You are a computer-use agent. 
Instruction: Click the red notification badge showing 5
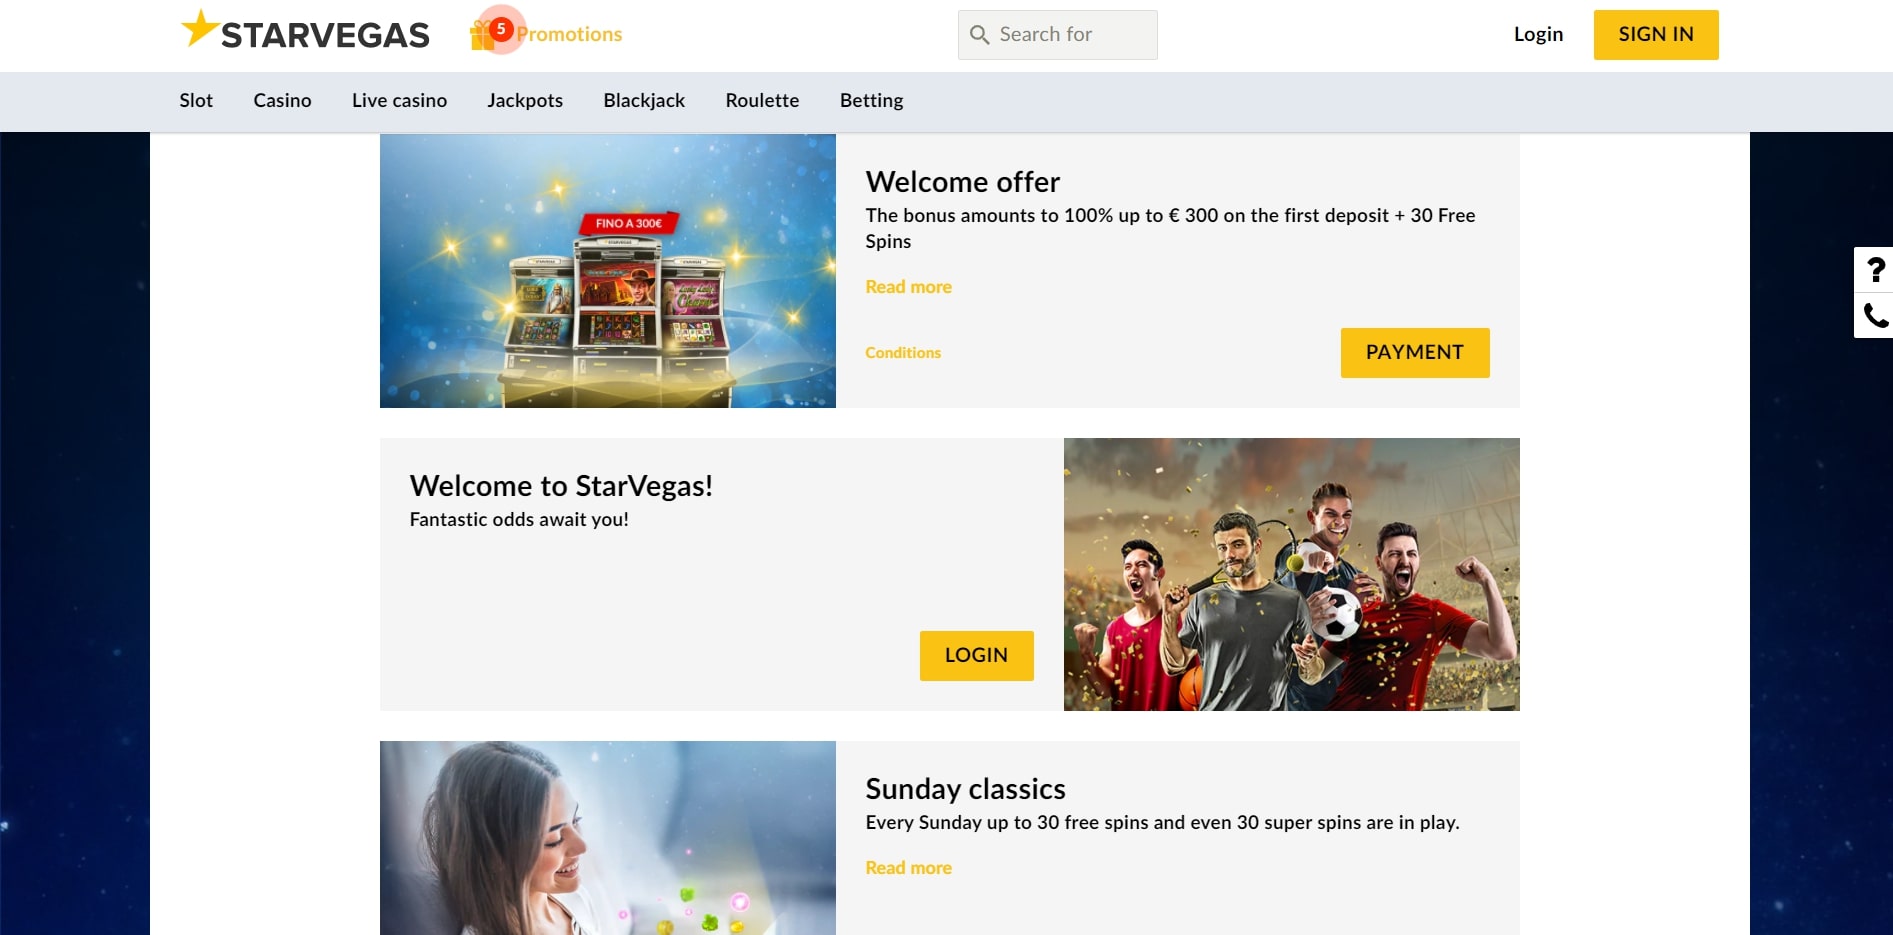click(501, 29)
